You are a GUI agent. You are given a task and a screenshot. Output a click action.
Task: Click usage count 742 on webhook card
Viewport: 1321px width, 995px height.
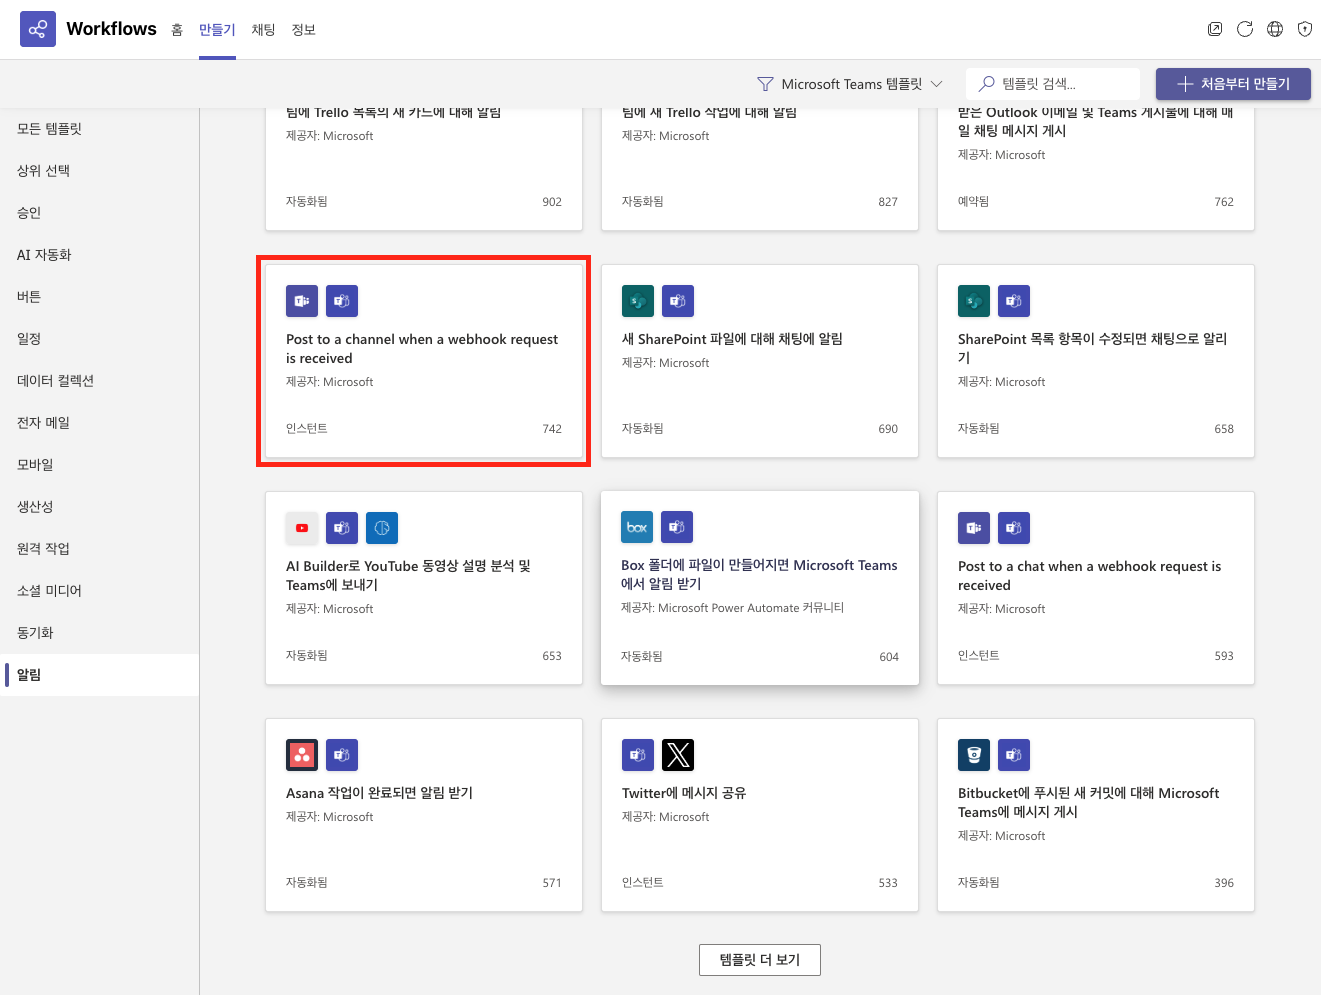(x=552, y=429)
